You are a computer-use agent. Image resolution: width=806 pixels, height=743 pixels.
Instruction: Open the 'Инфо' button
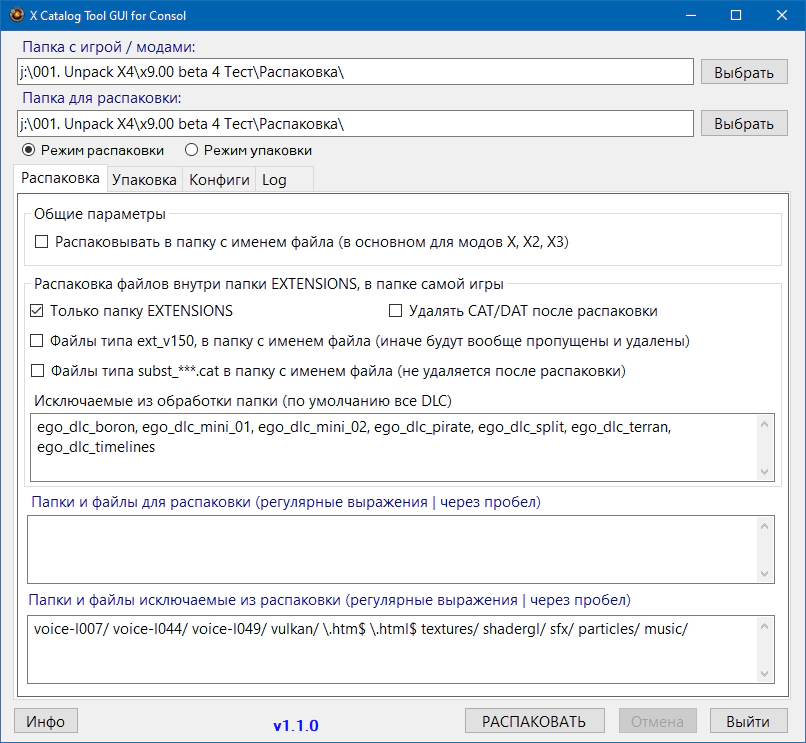(46, 721)
